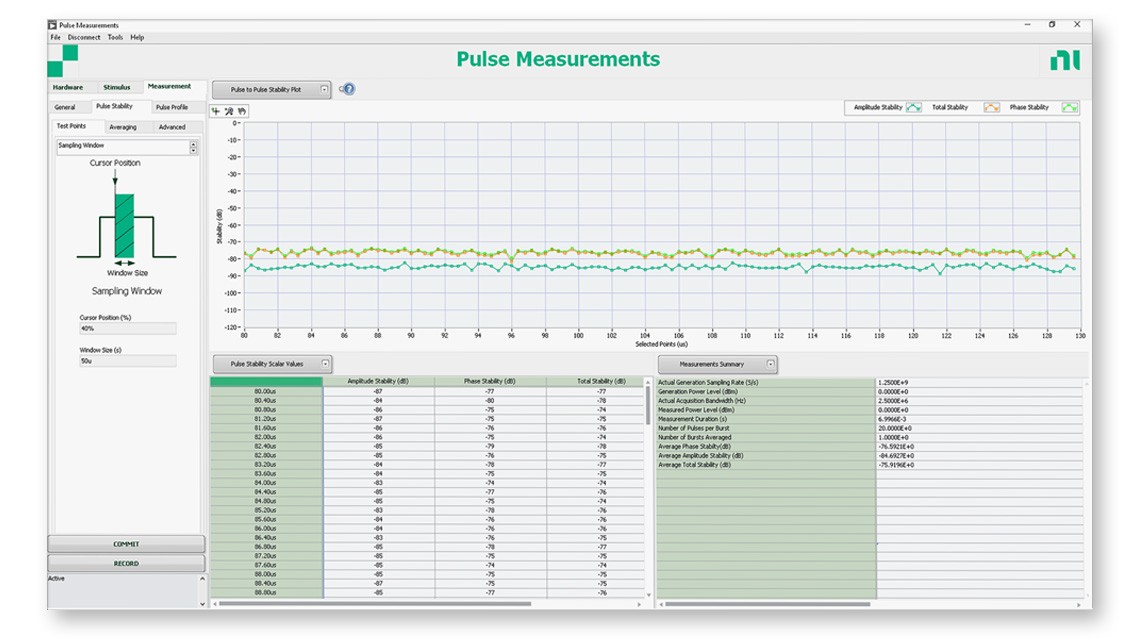This screenshot has height=641, width=1140.
Task: Click the Cursor Position (%) field
Action: tap(127, 328)
